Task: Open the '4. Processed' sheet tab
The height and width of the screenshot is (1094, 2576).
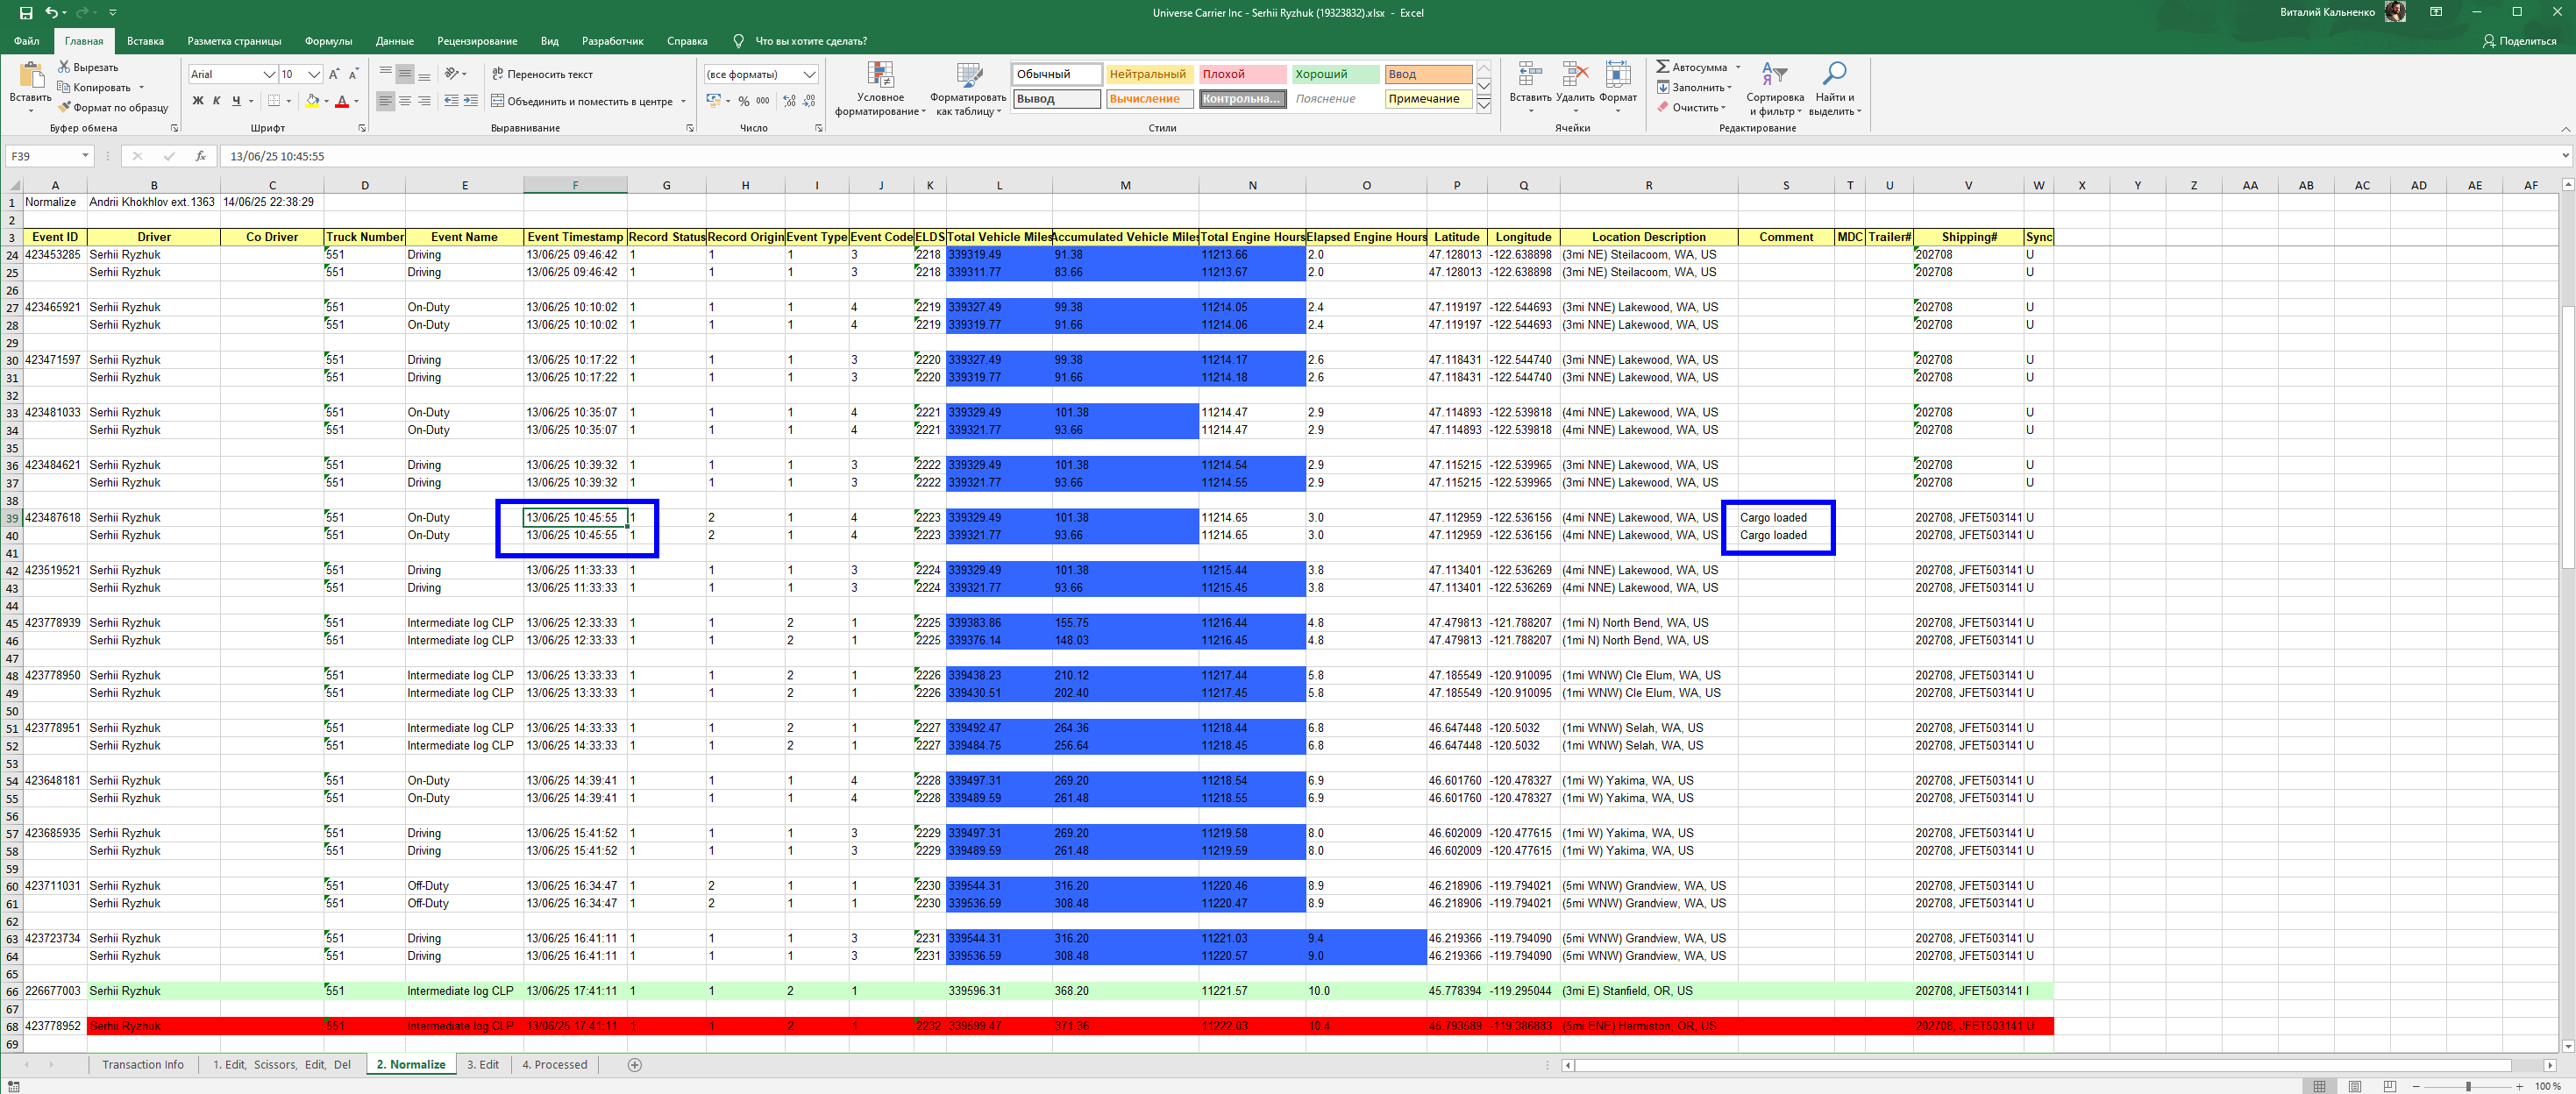Action: point(554,1064)
